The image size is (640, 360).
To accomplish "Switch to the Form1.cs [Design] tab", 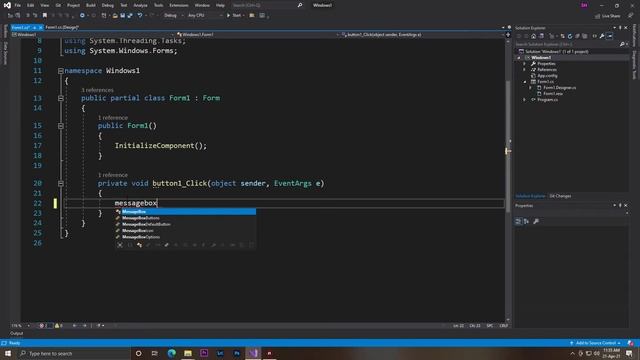I will pos(62,27).
